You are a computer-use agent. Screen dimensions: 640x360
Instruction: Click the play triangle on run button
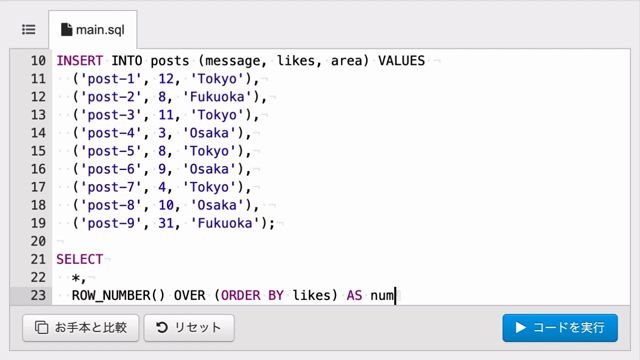coord(520,327)
